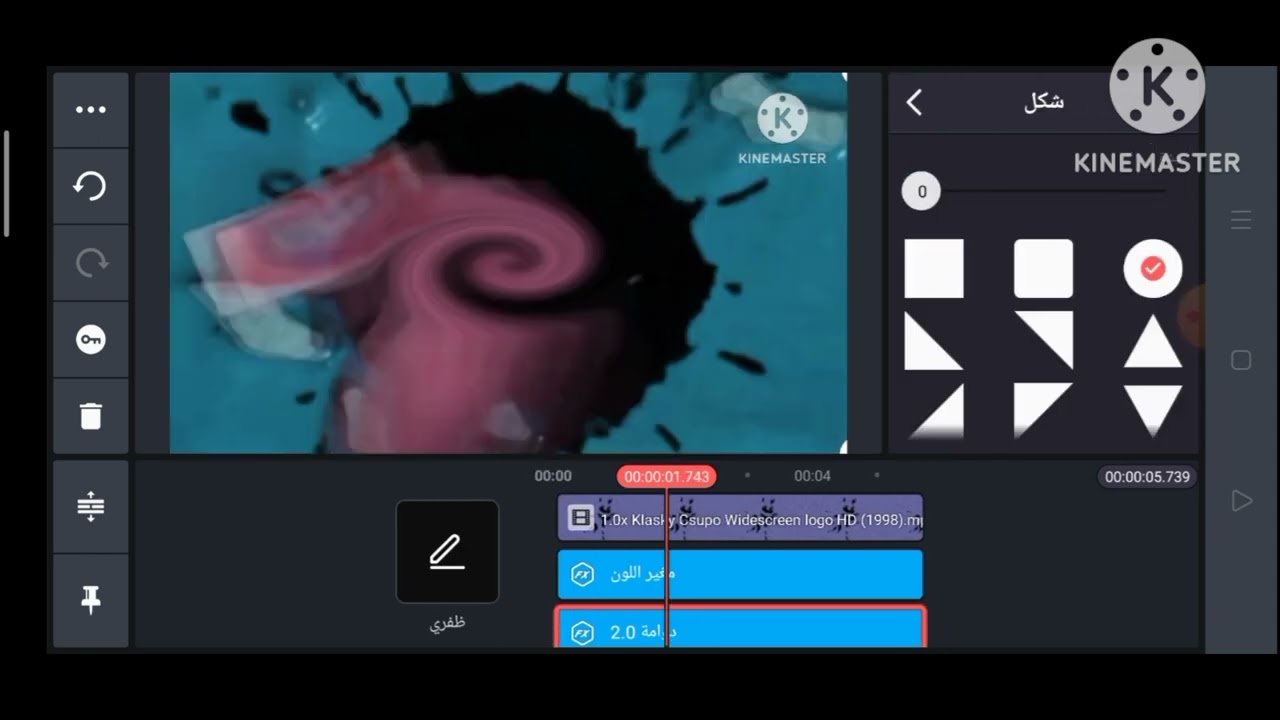Choose the downward-pointing triangle shape
The image size is (1280, 720).
click(x=1153, y=411)
